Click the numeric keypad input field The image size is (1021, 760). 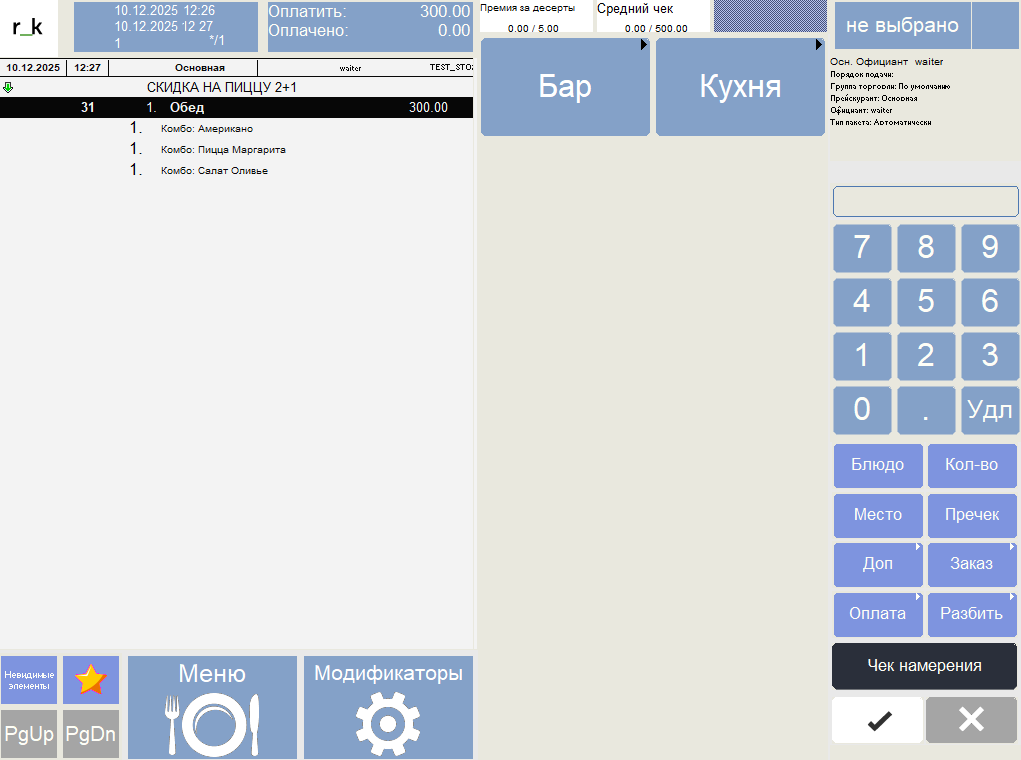coord(925,201)
